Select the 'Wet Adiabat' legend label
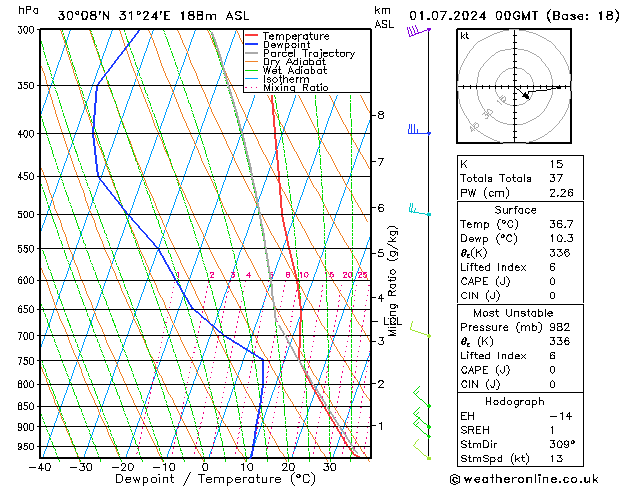 295,70
